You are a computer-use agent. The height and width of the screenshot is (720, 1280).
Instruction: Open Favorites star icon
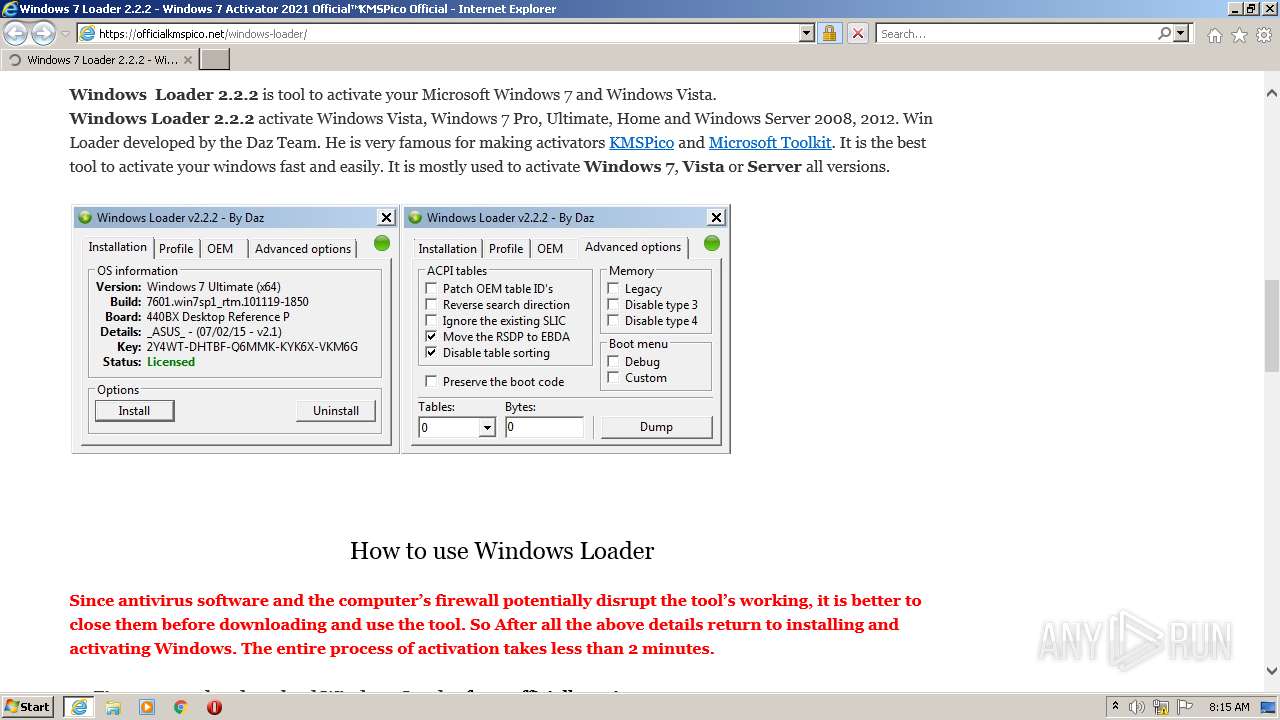[x=1239, y=35]
